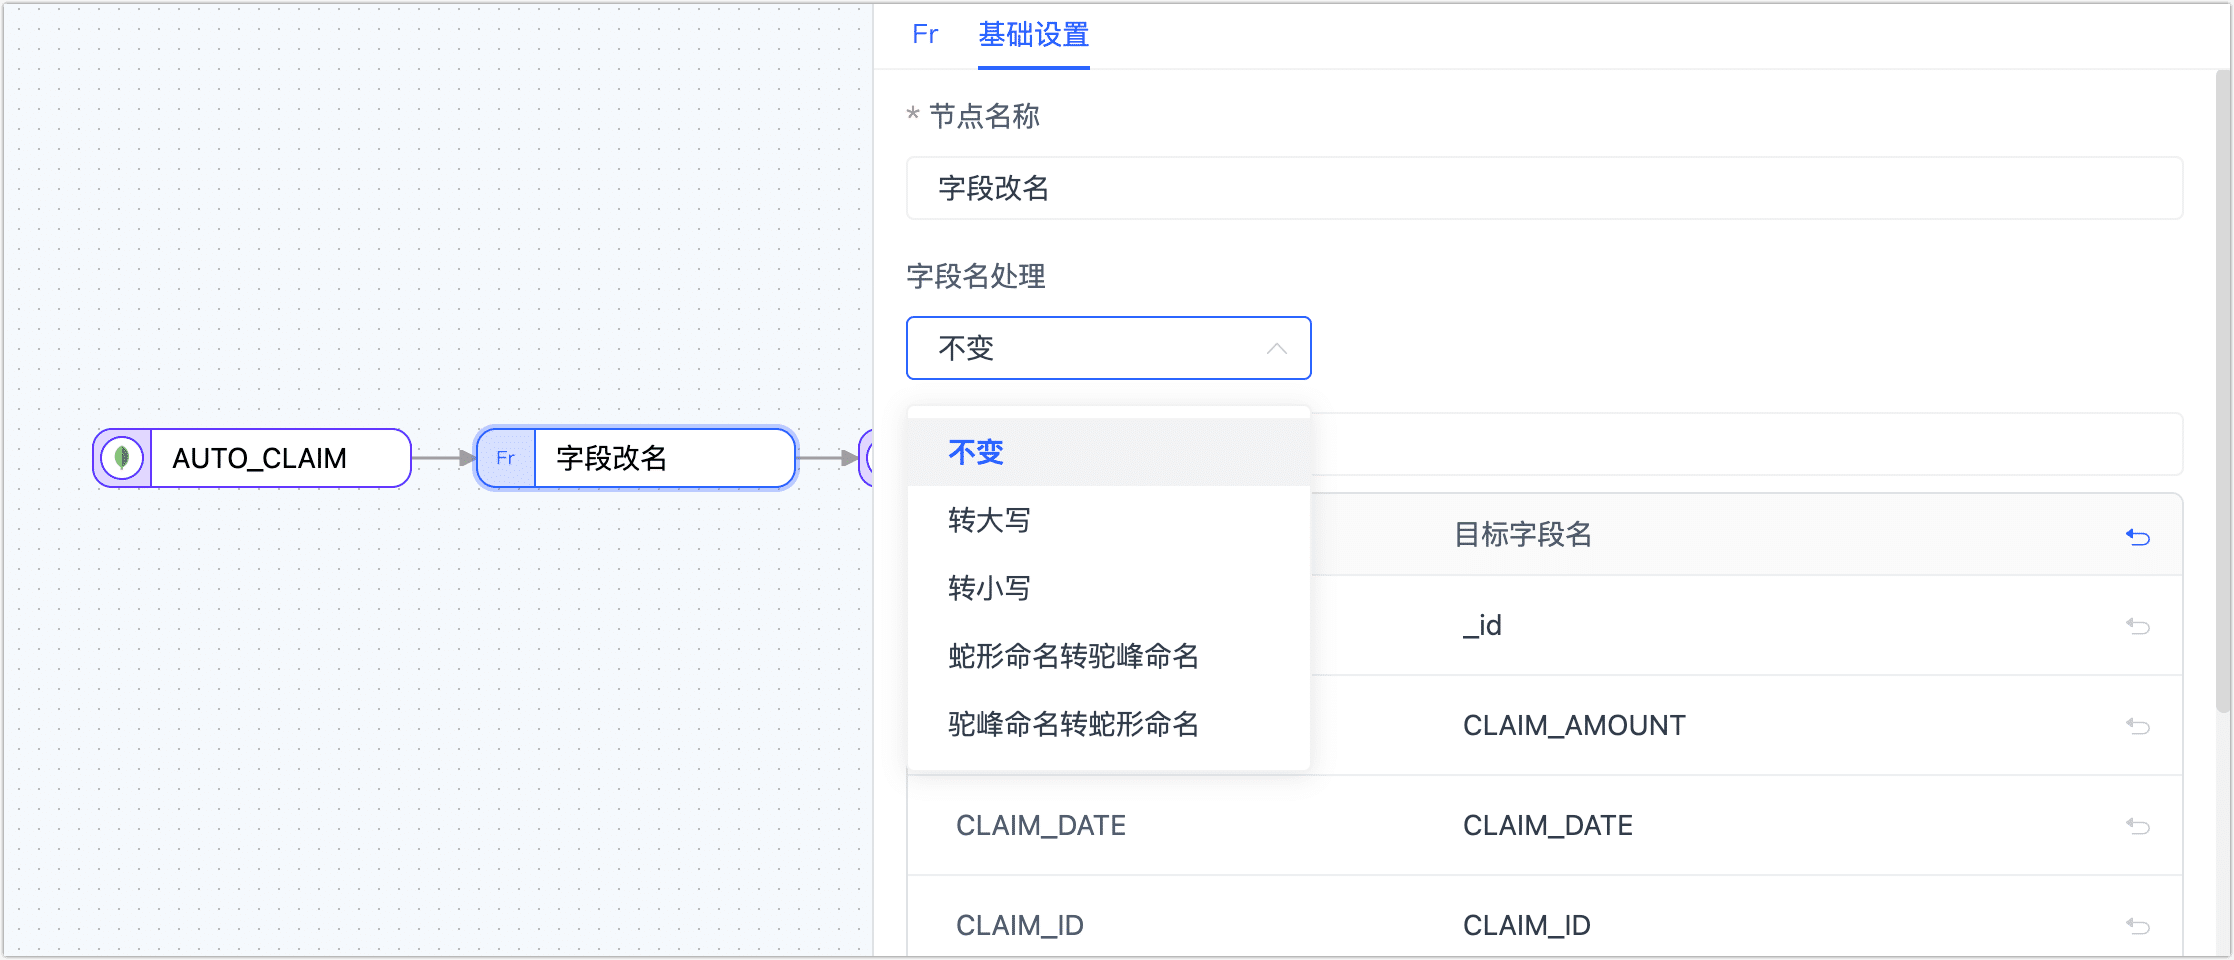Switch to the Fr tab

coord(925,35)
